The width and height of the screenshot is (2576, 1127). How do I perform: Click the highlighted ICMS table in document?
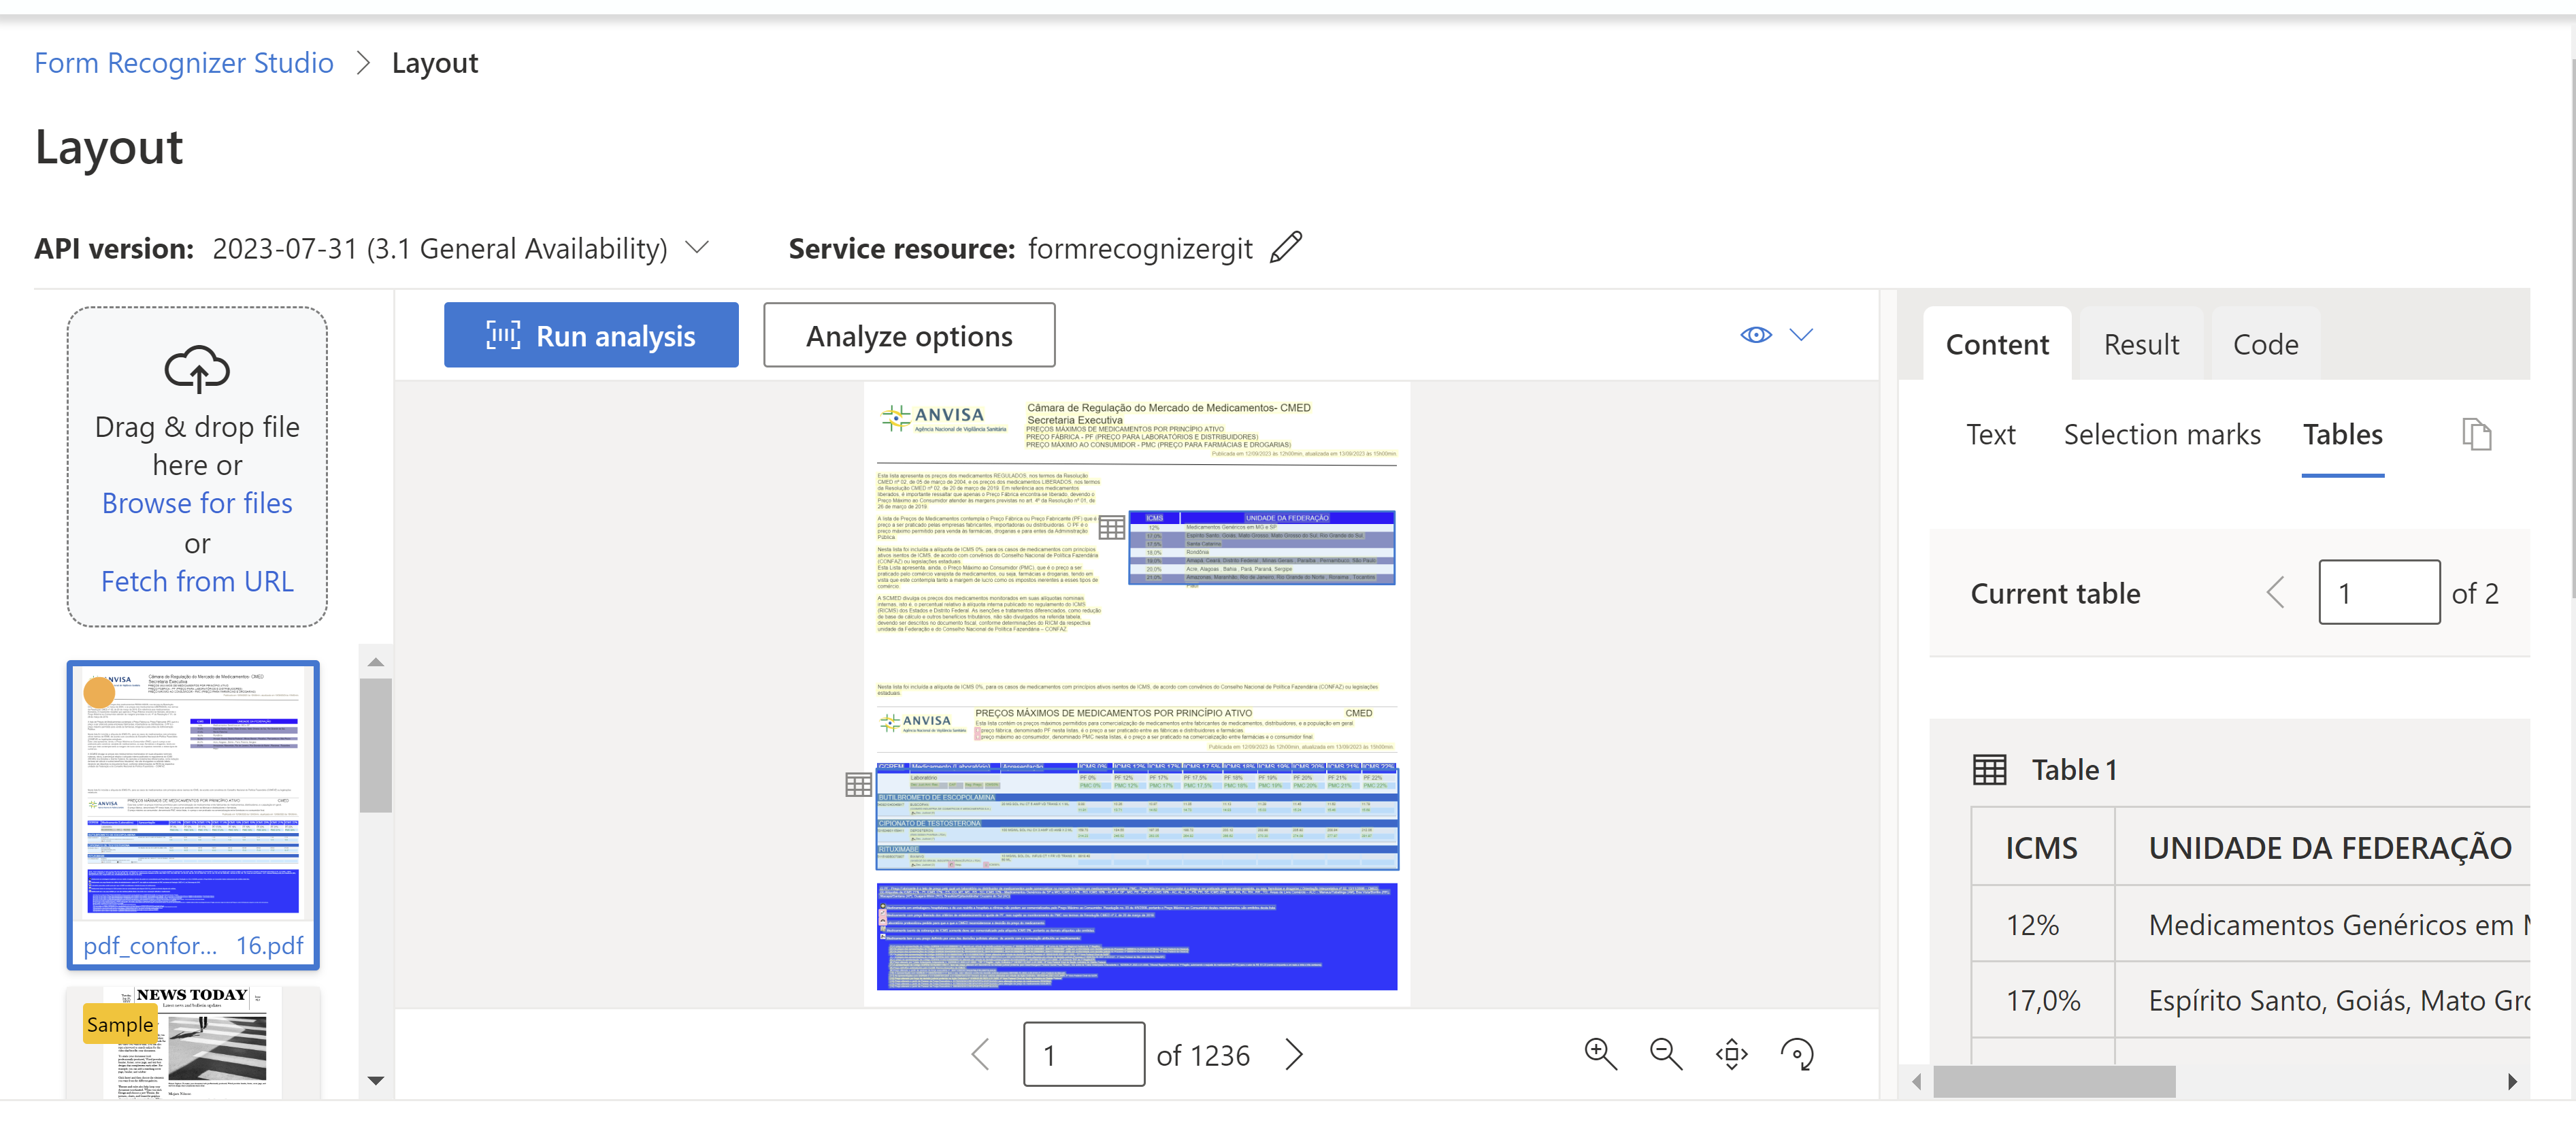(x=1261, y=548)
